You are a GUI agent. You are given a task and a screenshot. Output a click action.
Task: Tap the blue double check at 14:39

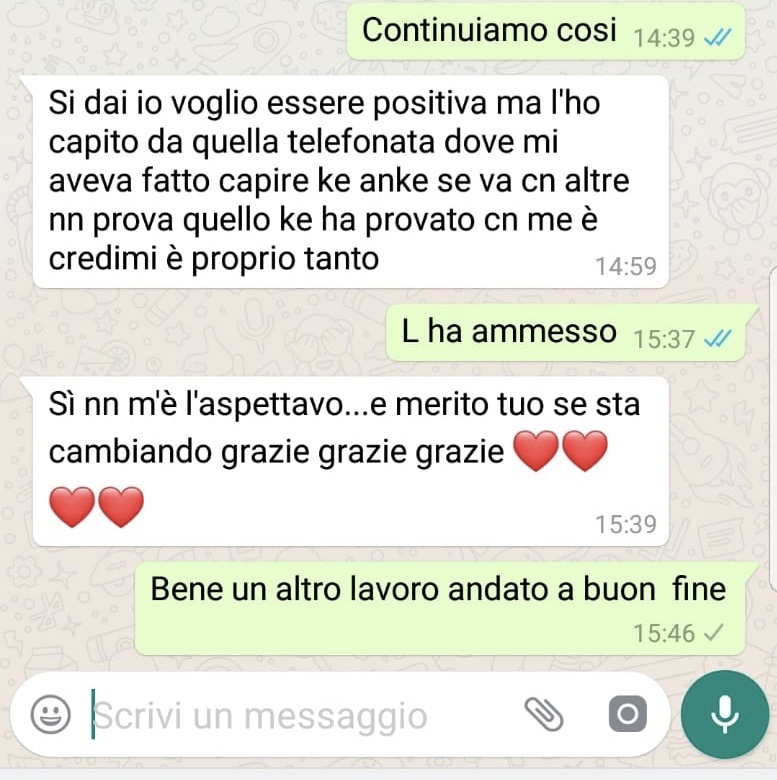pos(718,37)
